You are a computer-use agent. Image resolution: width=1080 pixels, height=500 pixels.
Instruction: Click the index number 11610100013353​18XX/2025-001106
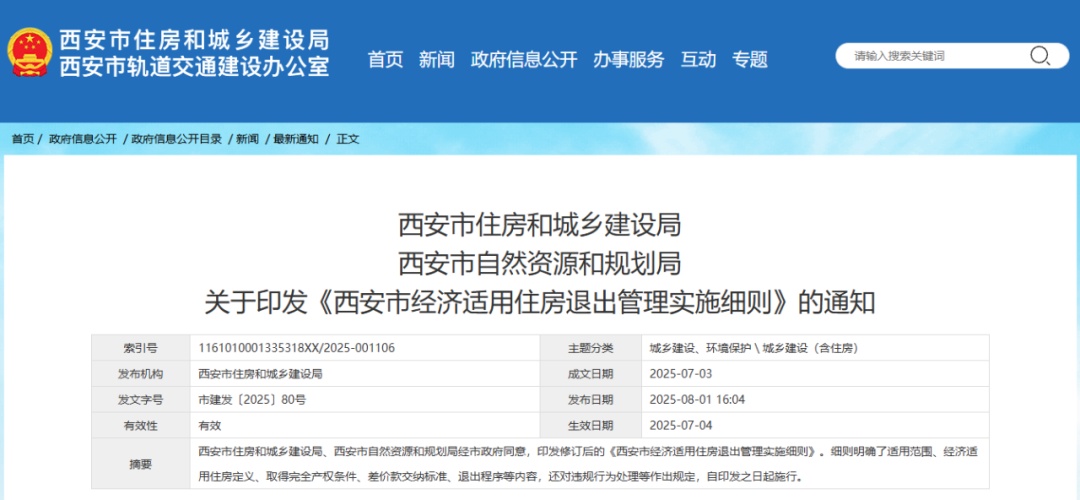tap(297, 348)
